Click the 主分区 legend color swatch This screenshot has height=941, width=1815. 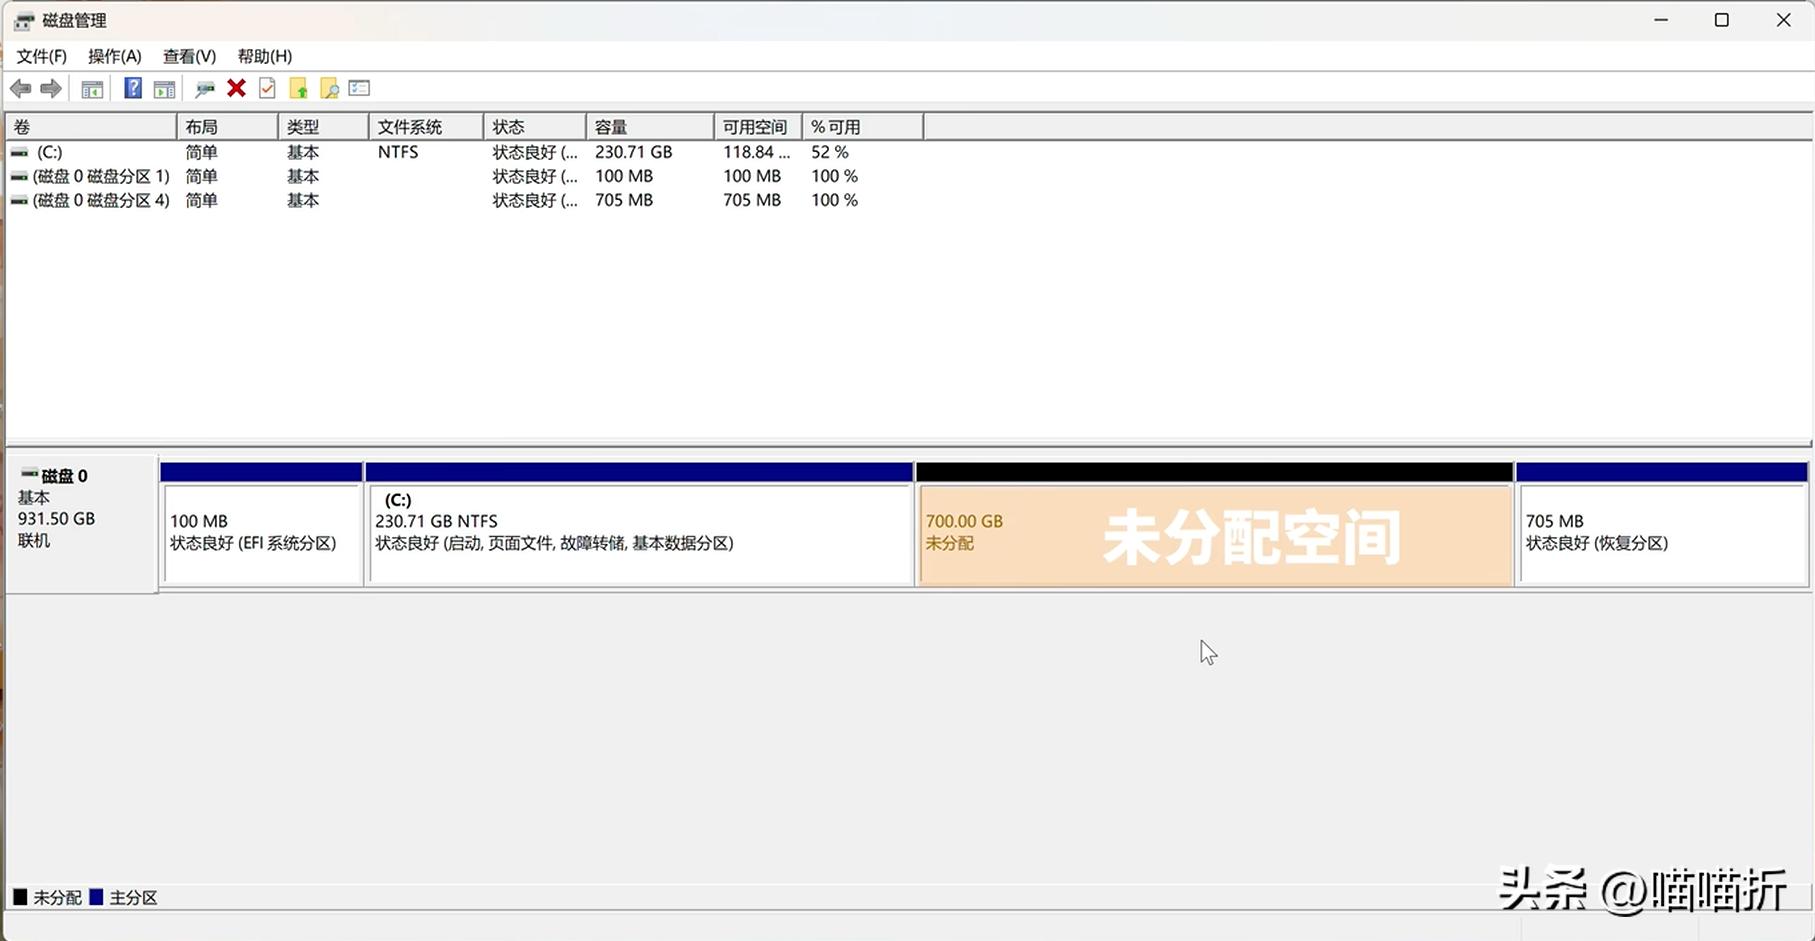(x=97, y=897)
